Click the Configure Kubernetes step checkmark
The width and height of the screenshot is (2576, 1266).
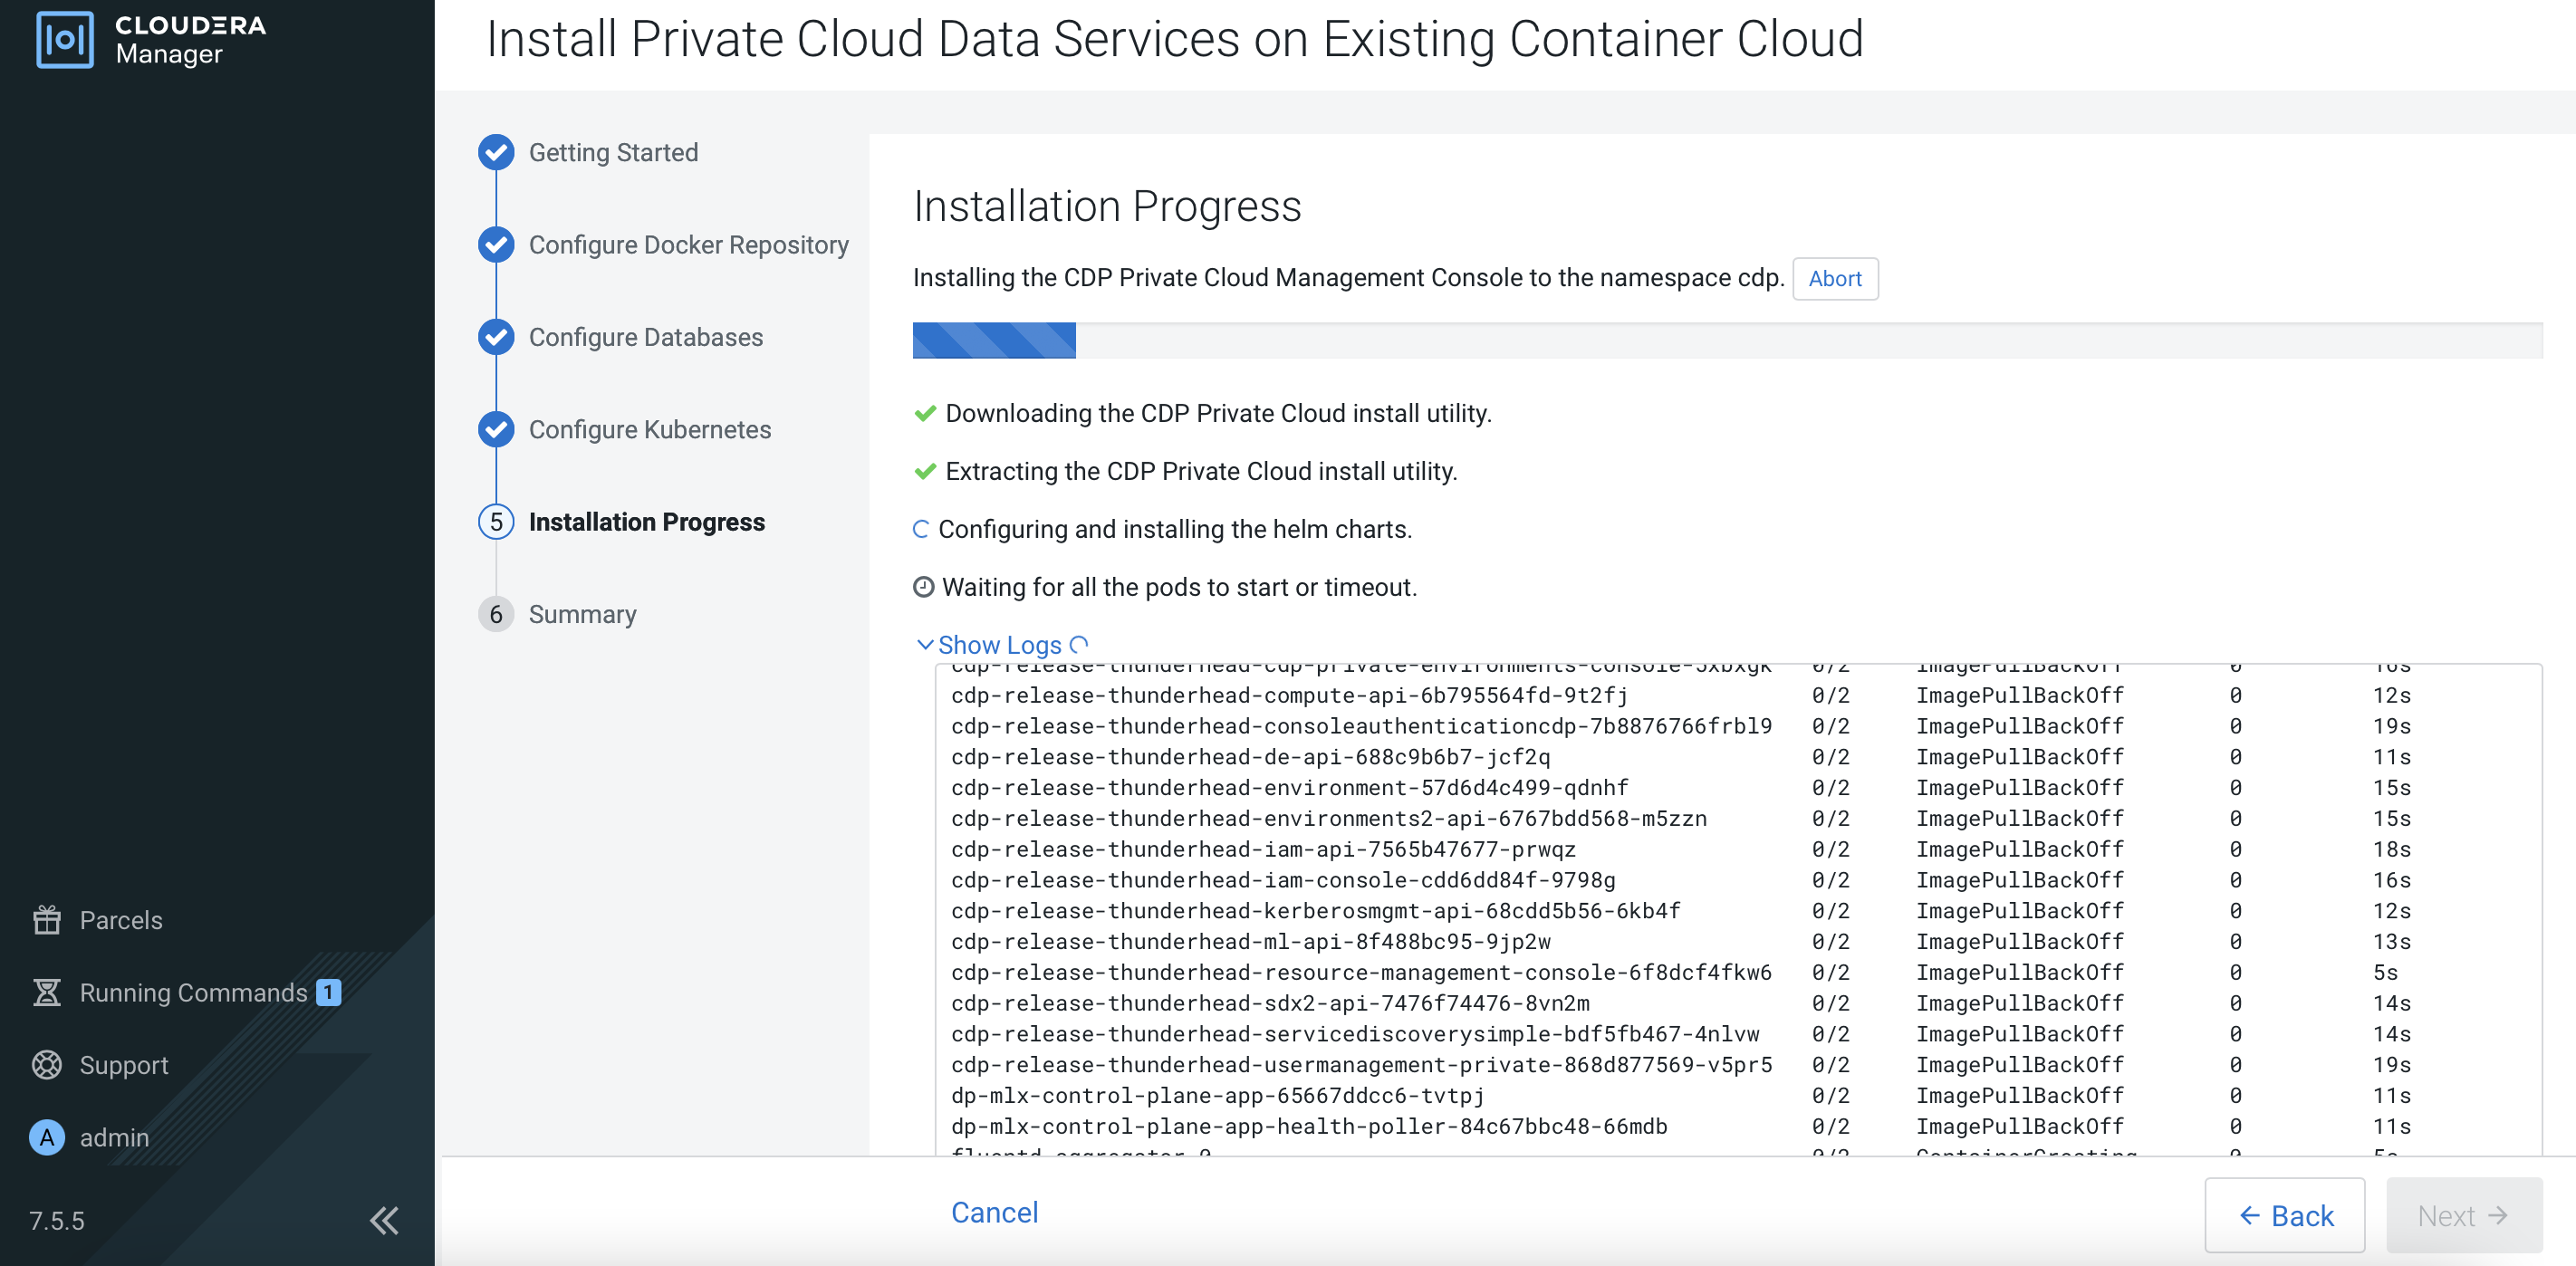tap(496, 429)
